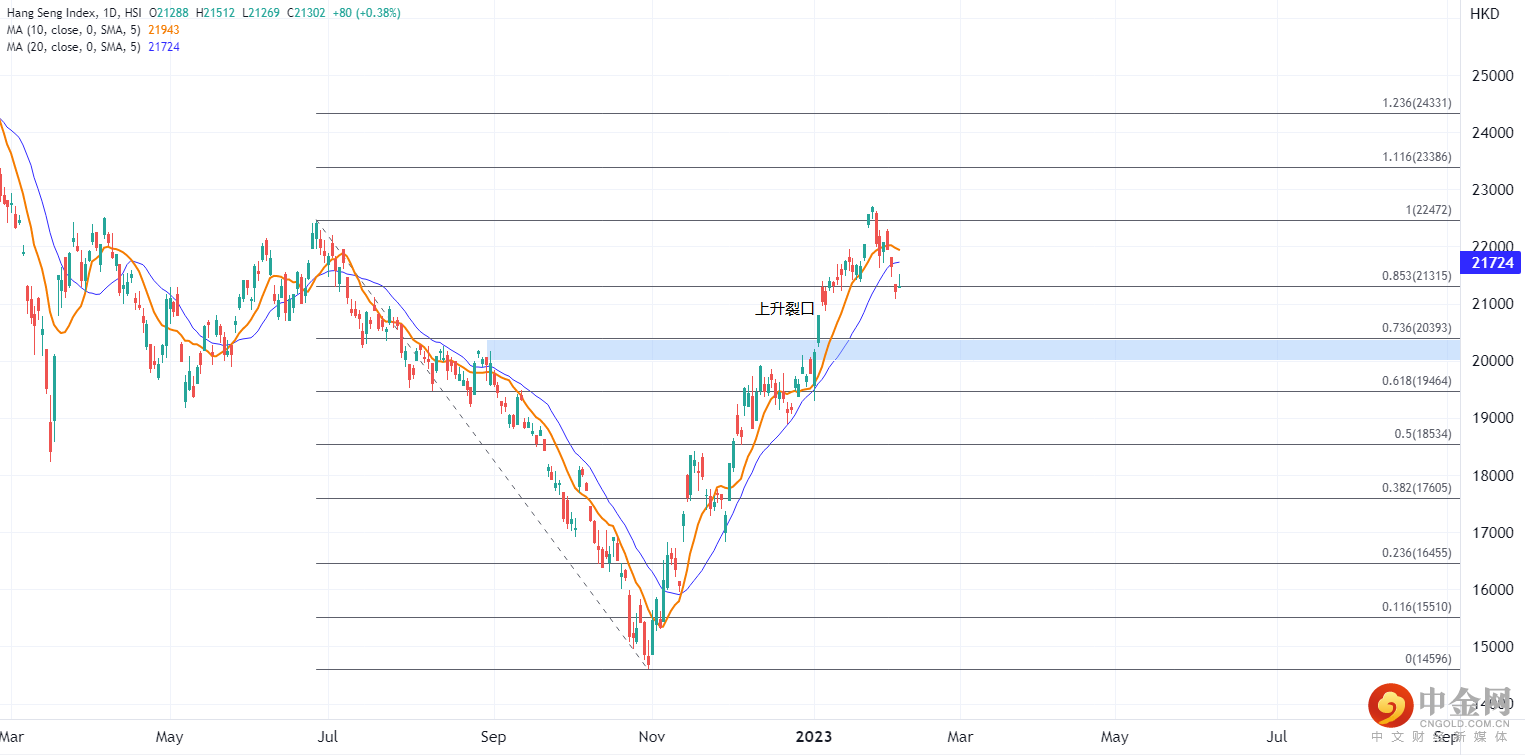Select the 0.736(20393) Fibonacci level label

pos(1416,328)
